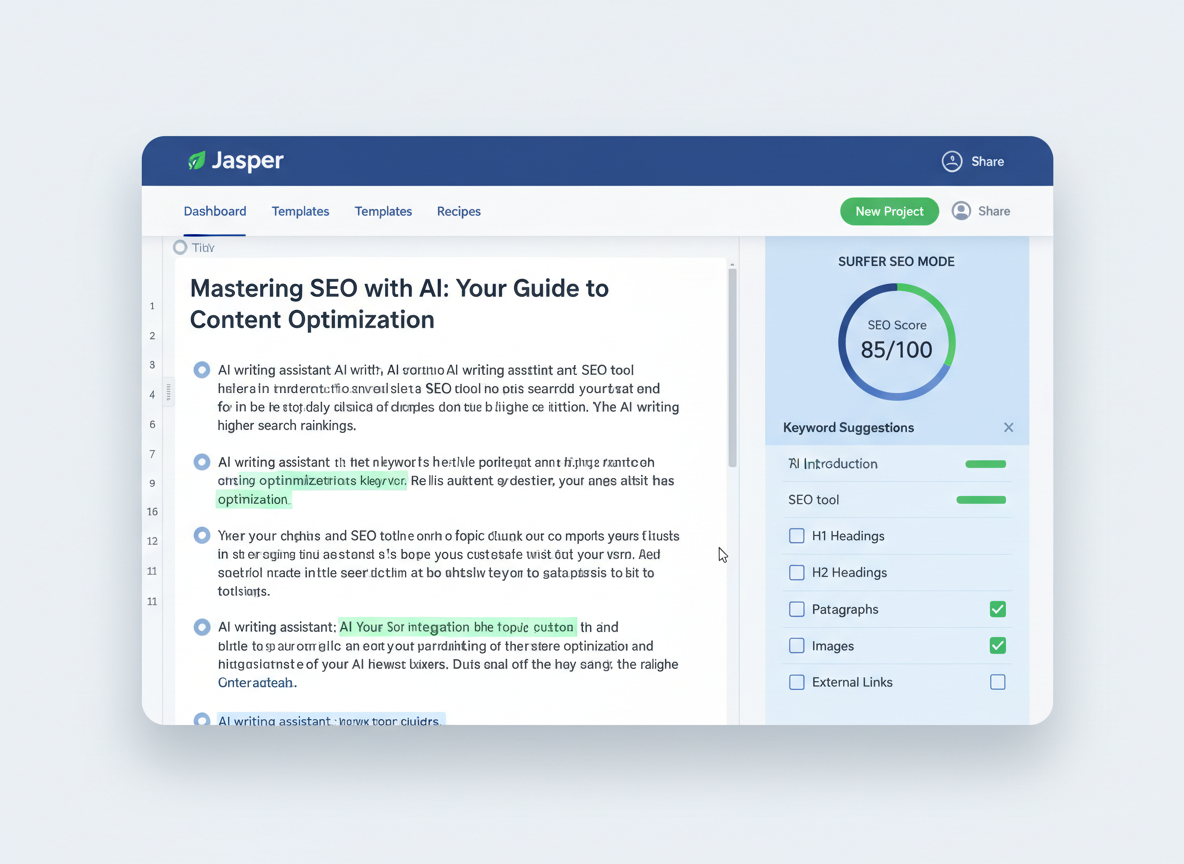Click the AI Introduction green progress bar
The width and height of the screenshot is (1184, 864).
point(985,464)
